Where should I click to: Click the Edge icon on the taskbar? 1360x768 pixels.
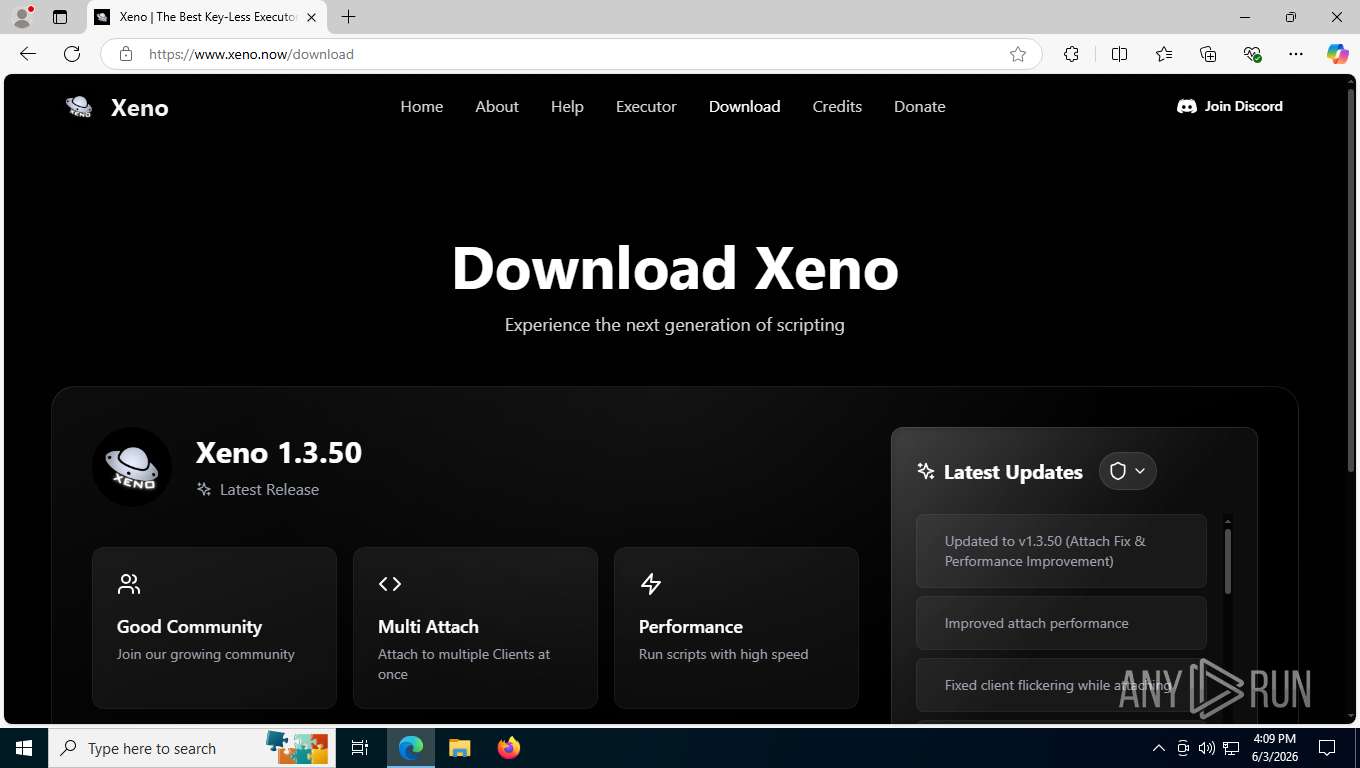point(411,748)
